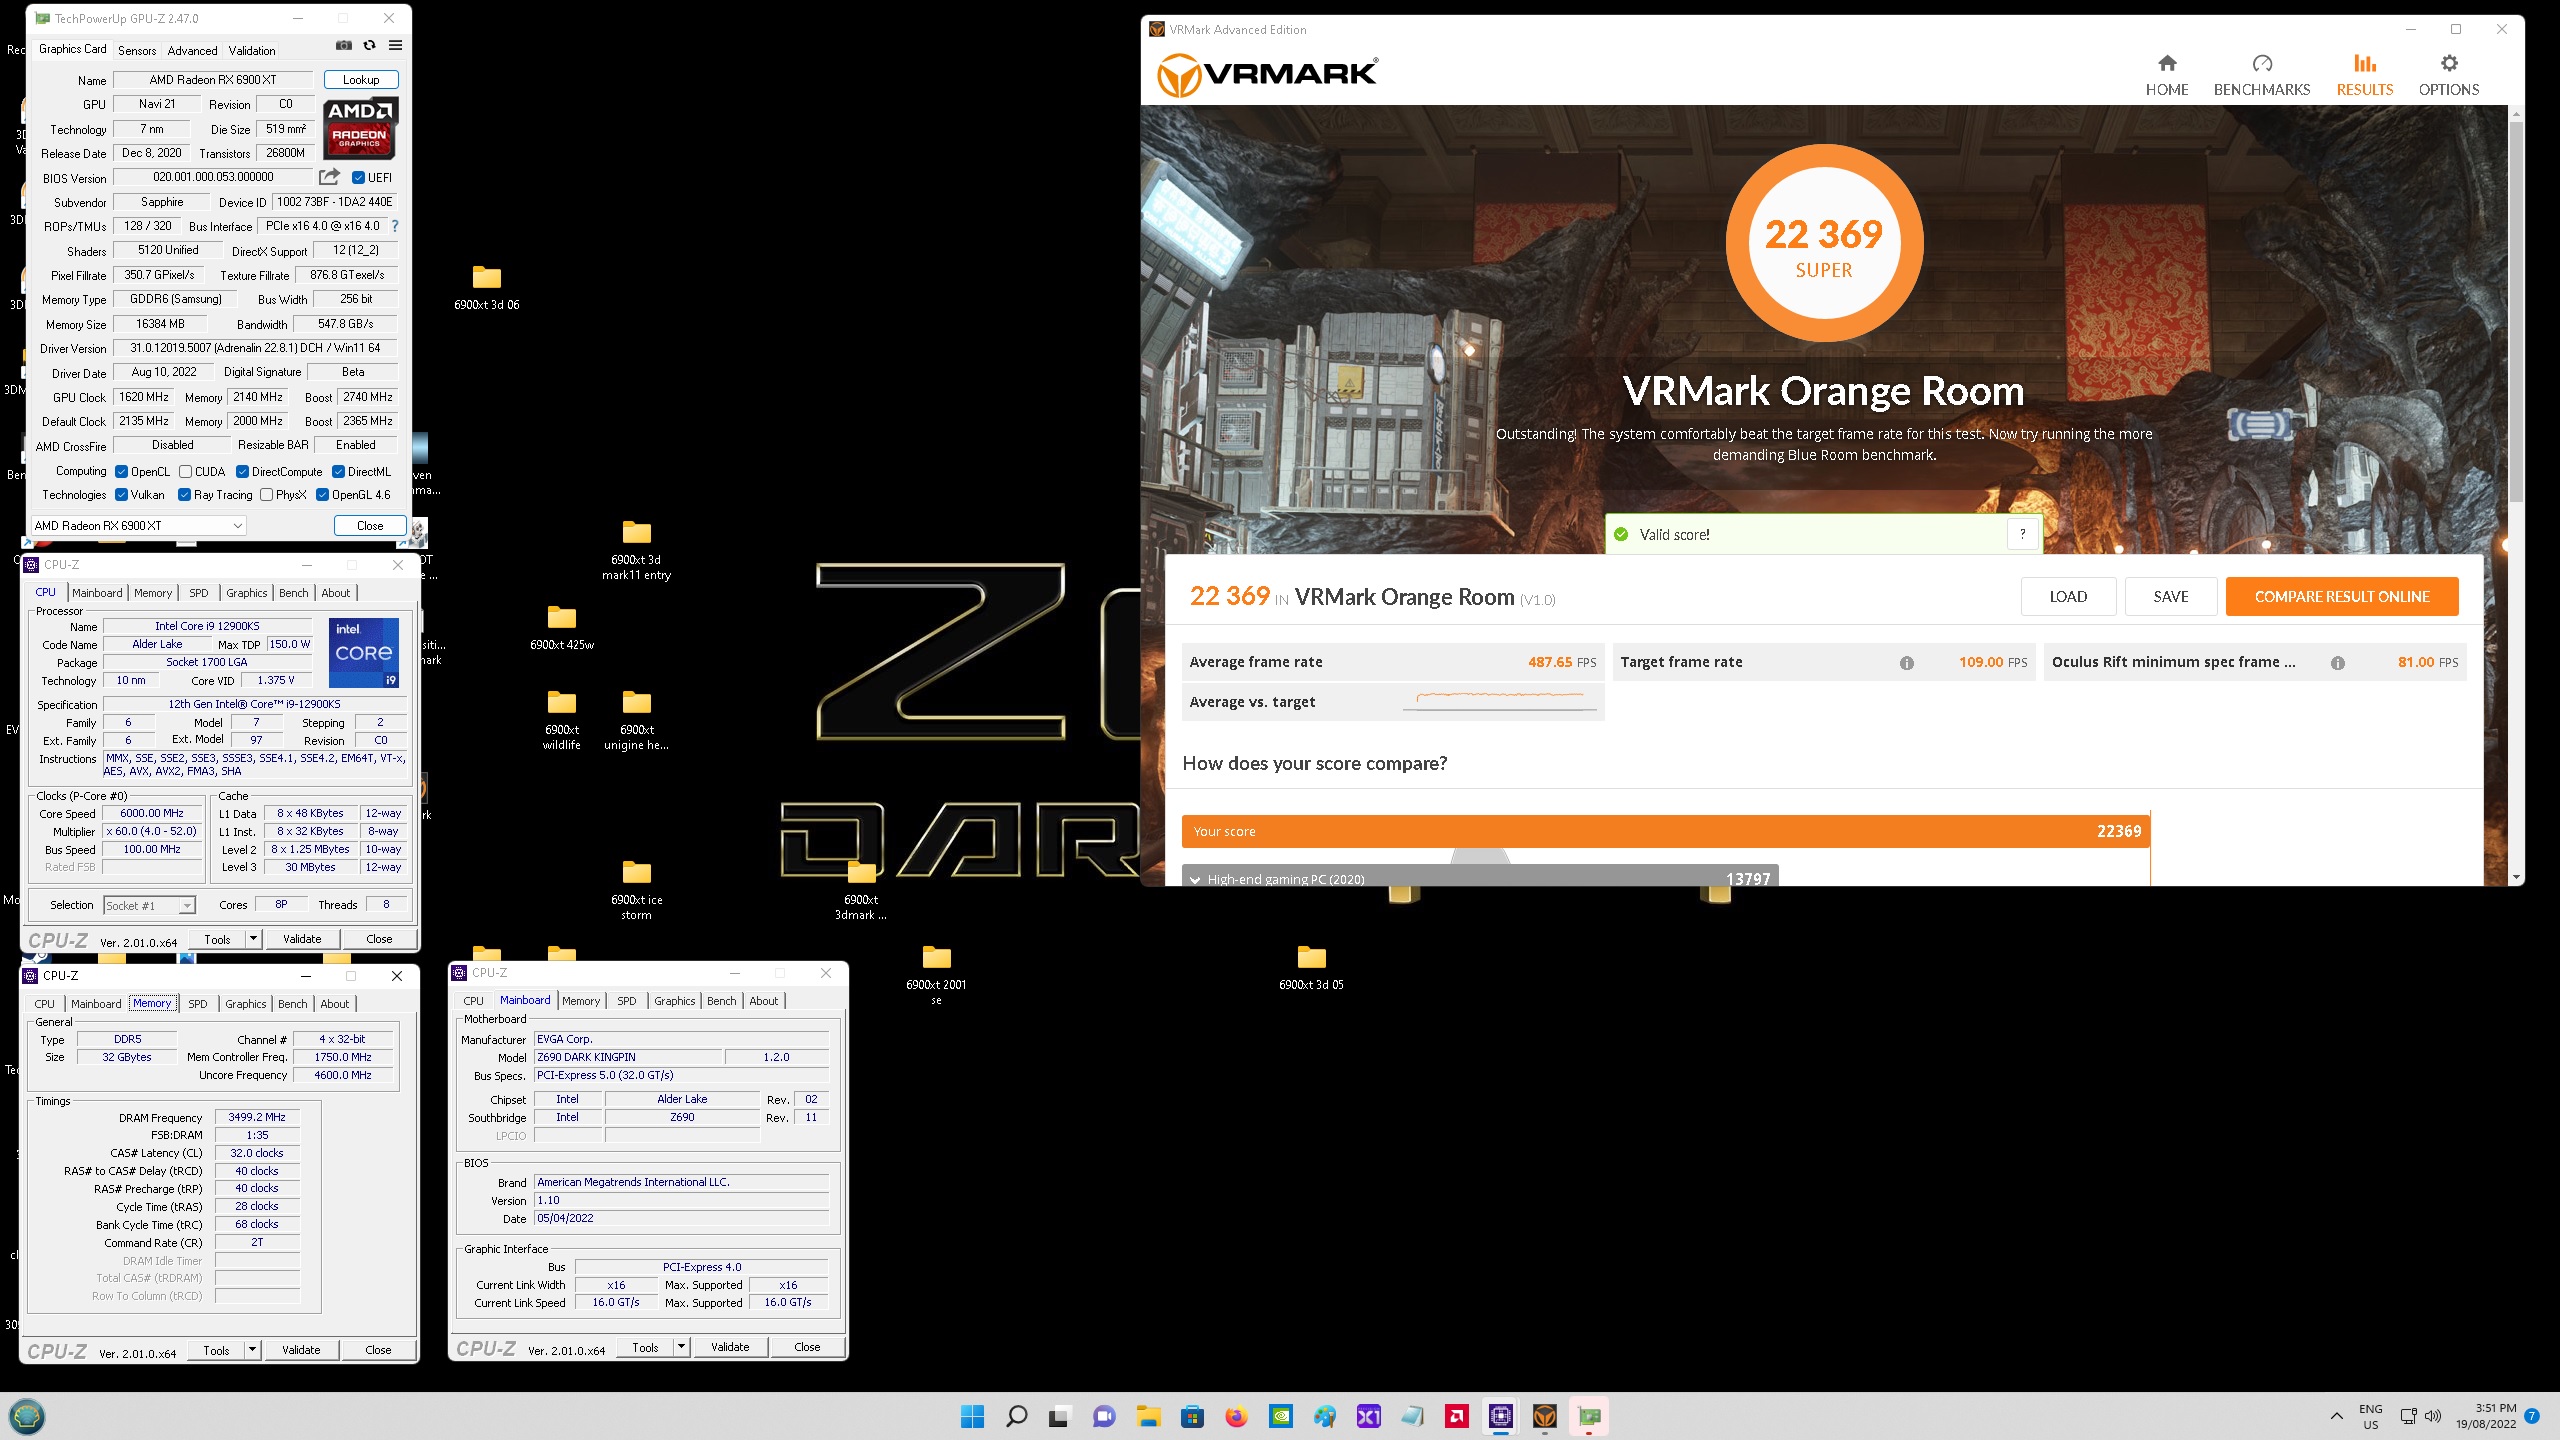Click the info icon beside Target frame rate

1906,663
